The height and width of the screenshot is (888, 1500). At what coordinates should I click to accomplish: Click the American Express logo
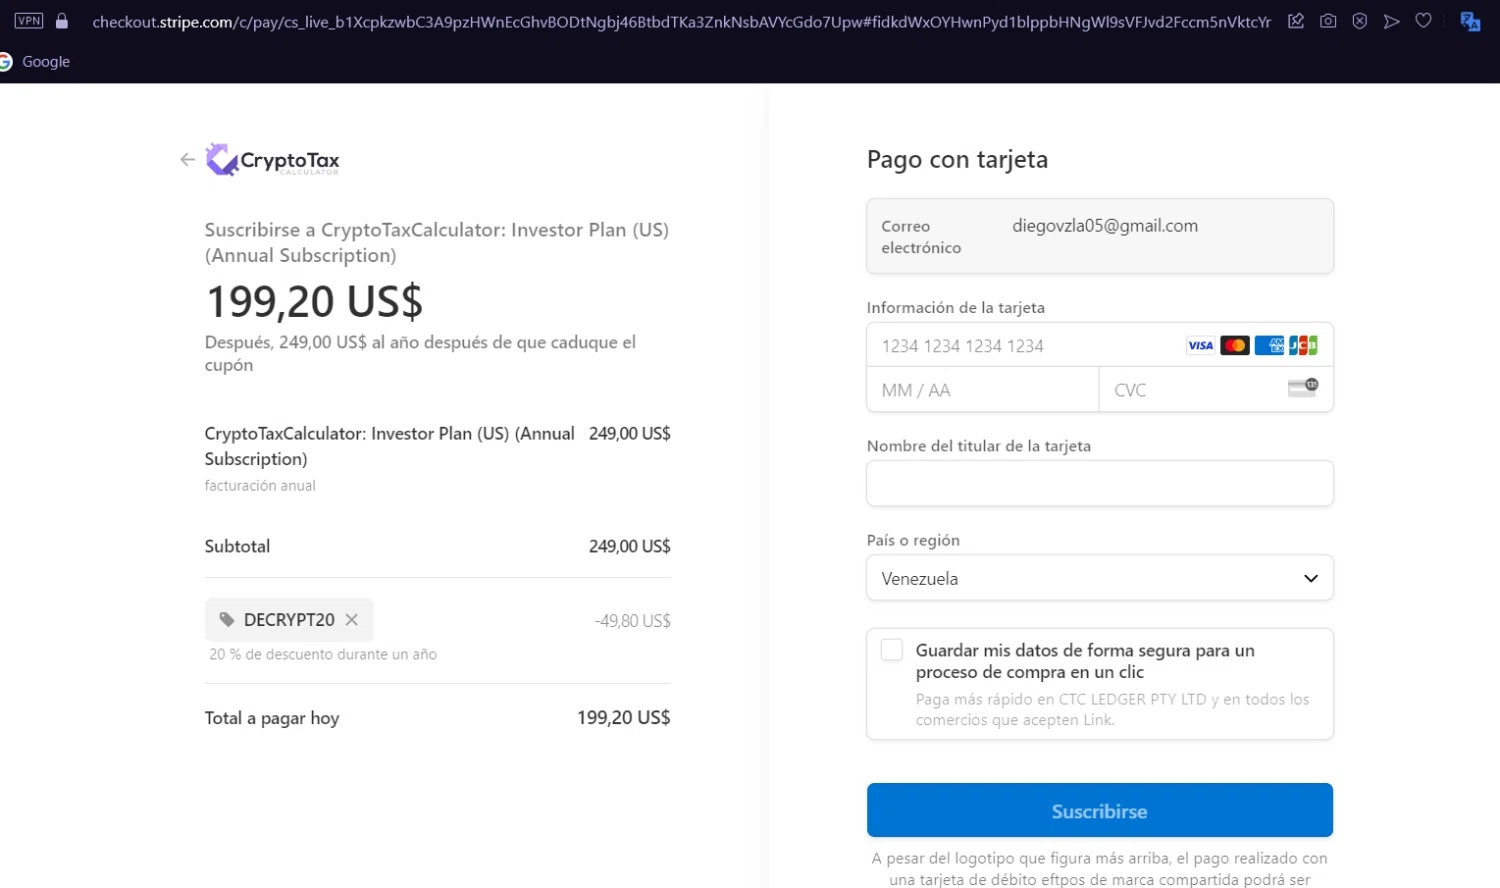pyautogui.click(x=1269, y=346)
